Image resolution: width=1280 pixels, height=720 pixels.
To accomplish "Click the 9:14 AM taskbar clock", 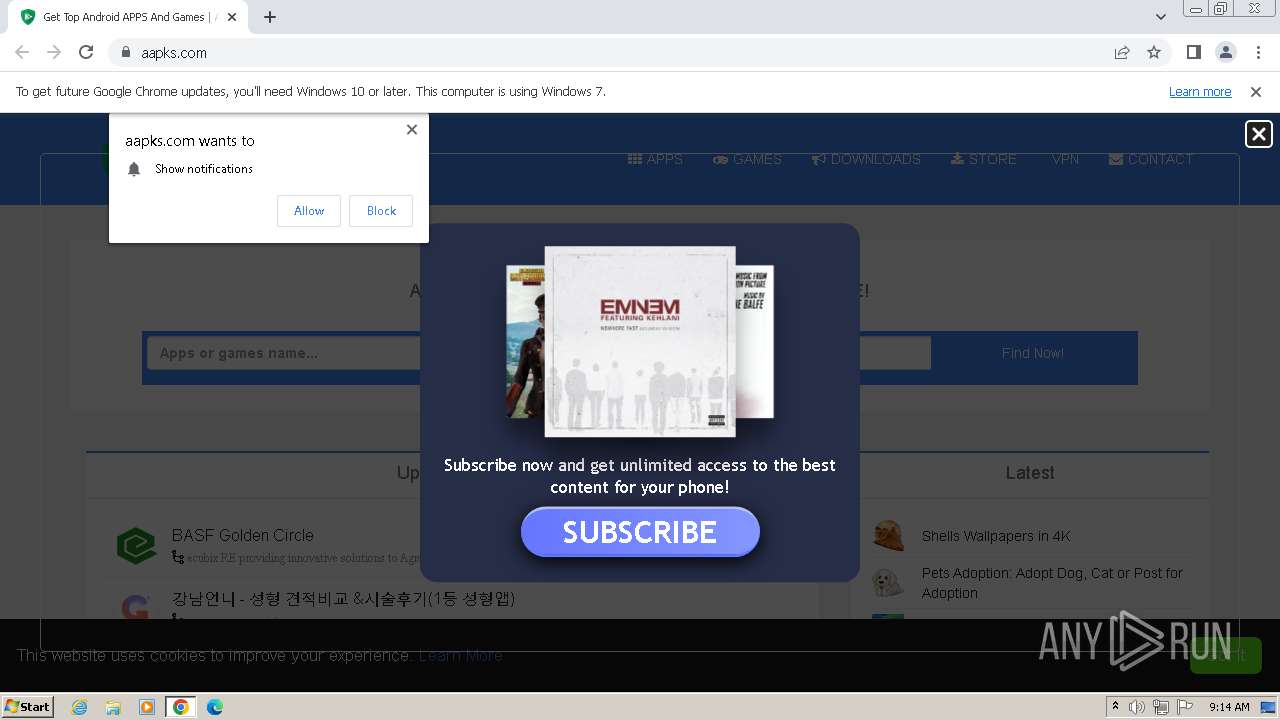I will click(x=1229, y=707).
